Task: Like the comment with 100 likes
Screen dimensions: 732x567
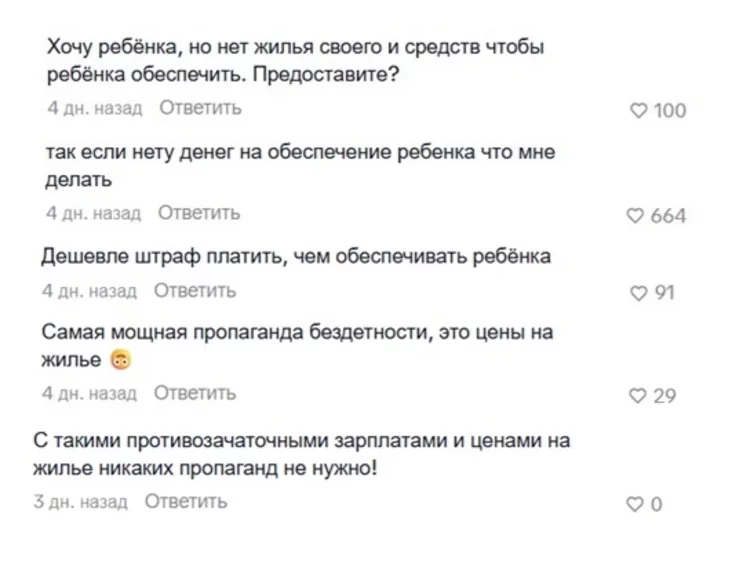Action: point(638,110)
